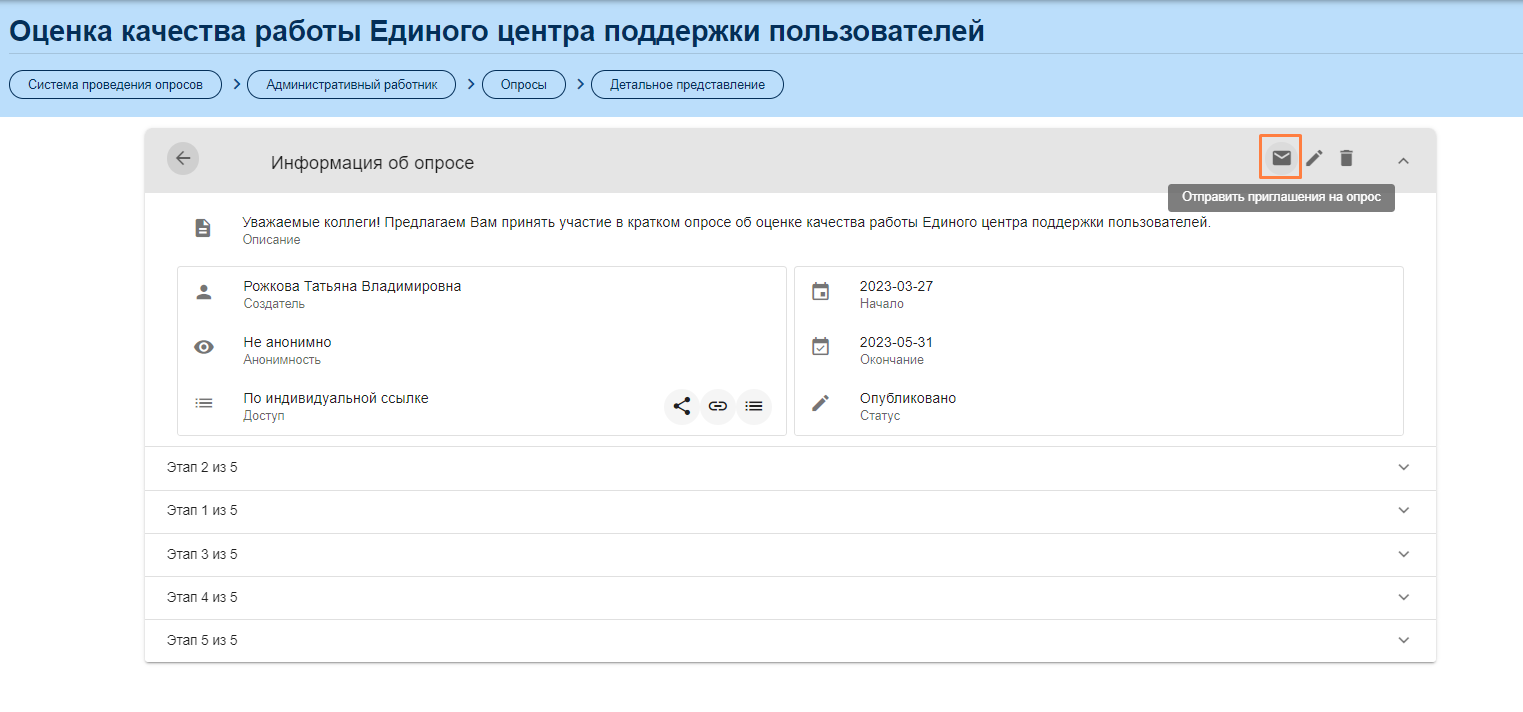The width and height of the screenshot is (1523, 712).
Task: Open the list icon button beside link icon
Action: pyautogui.click(x=754, y=406)
